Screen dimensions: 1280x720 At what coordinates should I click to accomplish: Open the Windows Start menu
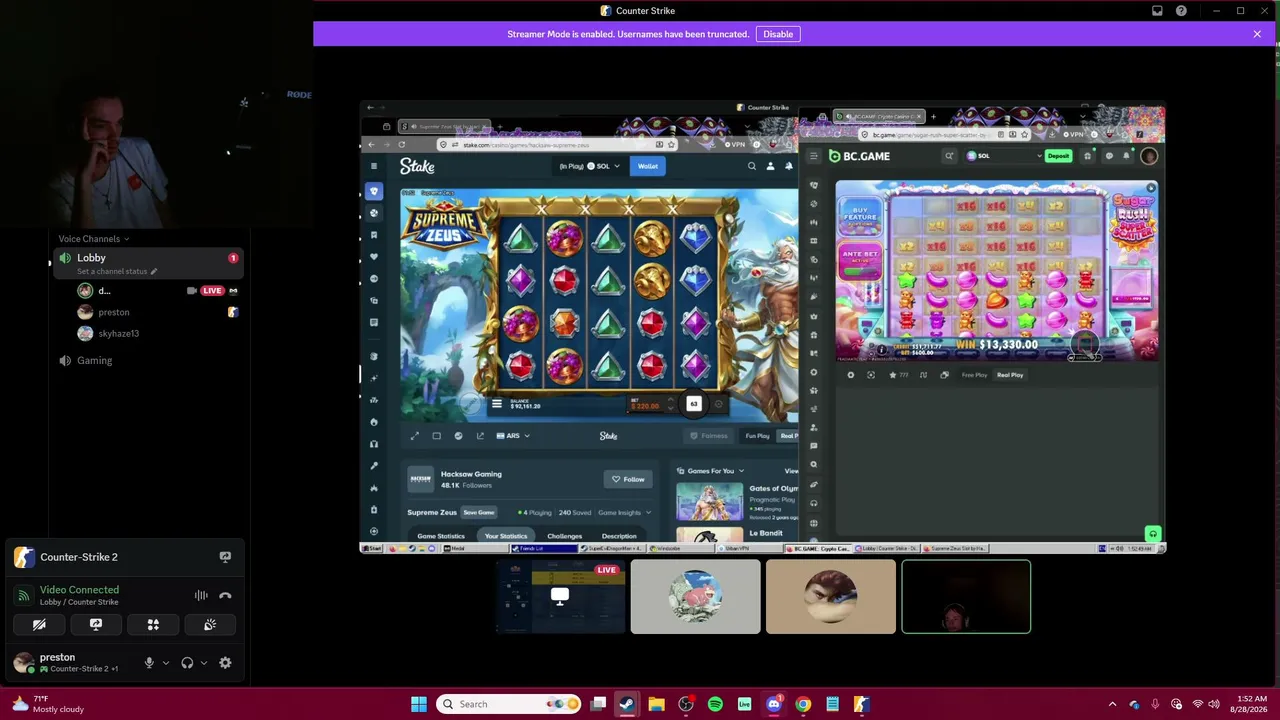(x=419, y=704)
